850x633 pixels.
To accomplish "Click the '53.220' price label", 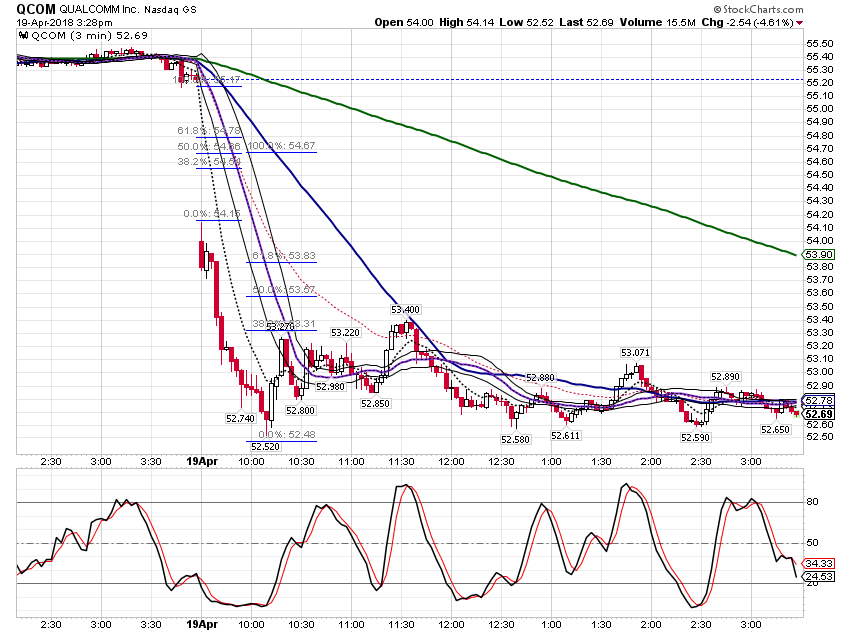I will (345, 332).
